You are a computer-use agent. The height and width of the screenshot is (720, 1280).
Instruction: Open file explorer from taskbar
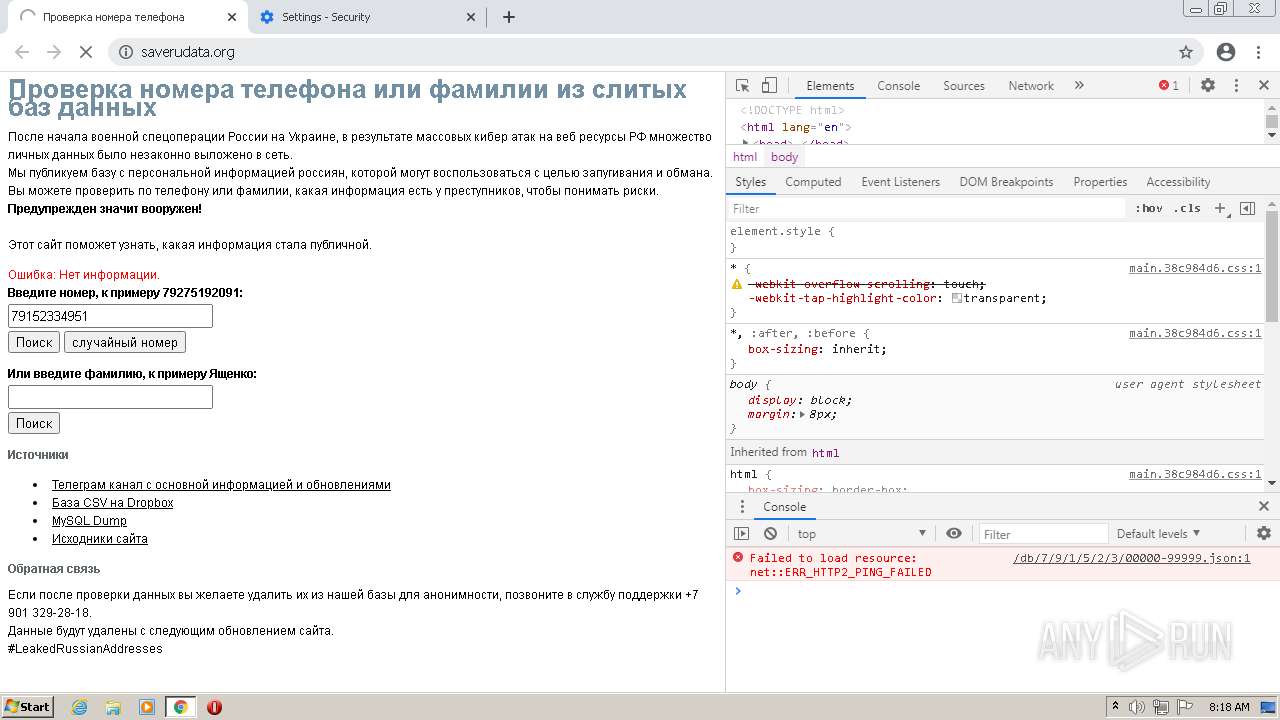tap(113, 707)
